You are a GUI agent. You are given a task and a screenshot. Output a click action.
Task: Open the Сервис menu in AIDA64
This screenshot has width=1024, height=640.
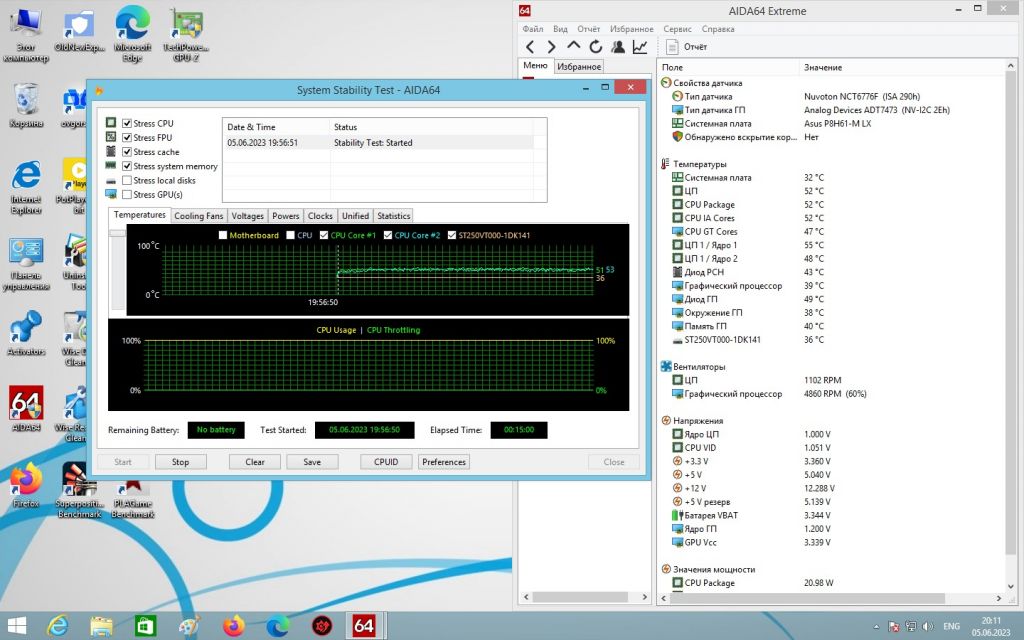coord(677,29)
